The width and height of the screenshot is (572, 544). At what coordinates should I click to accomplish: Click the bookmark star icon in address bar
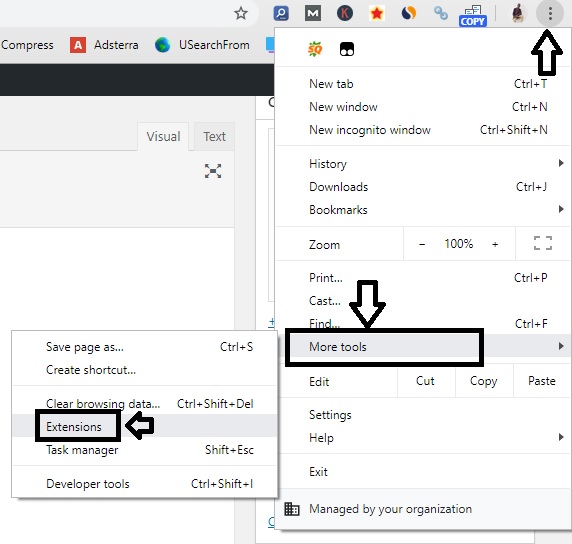pos(240,14)
